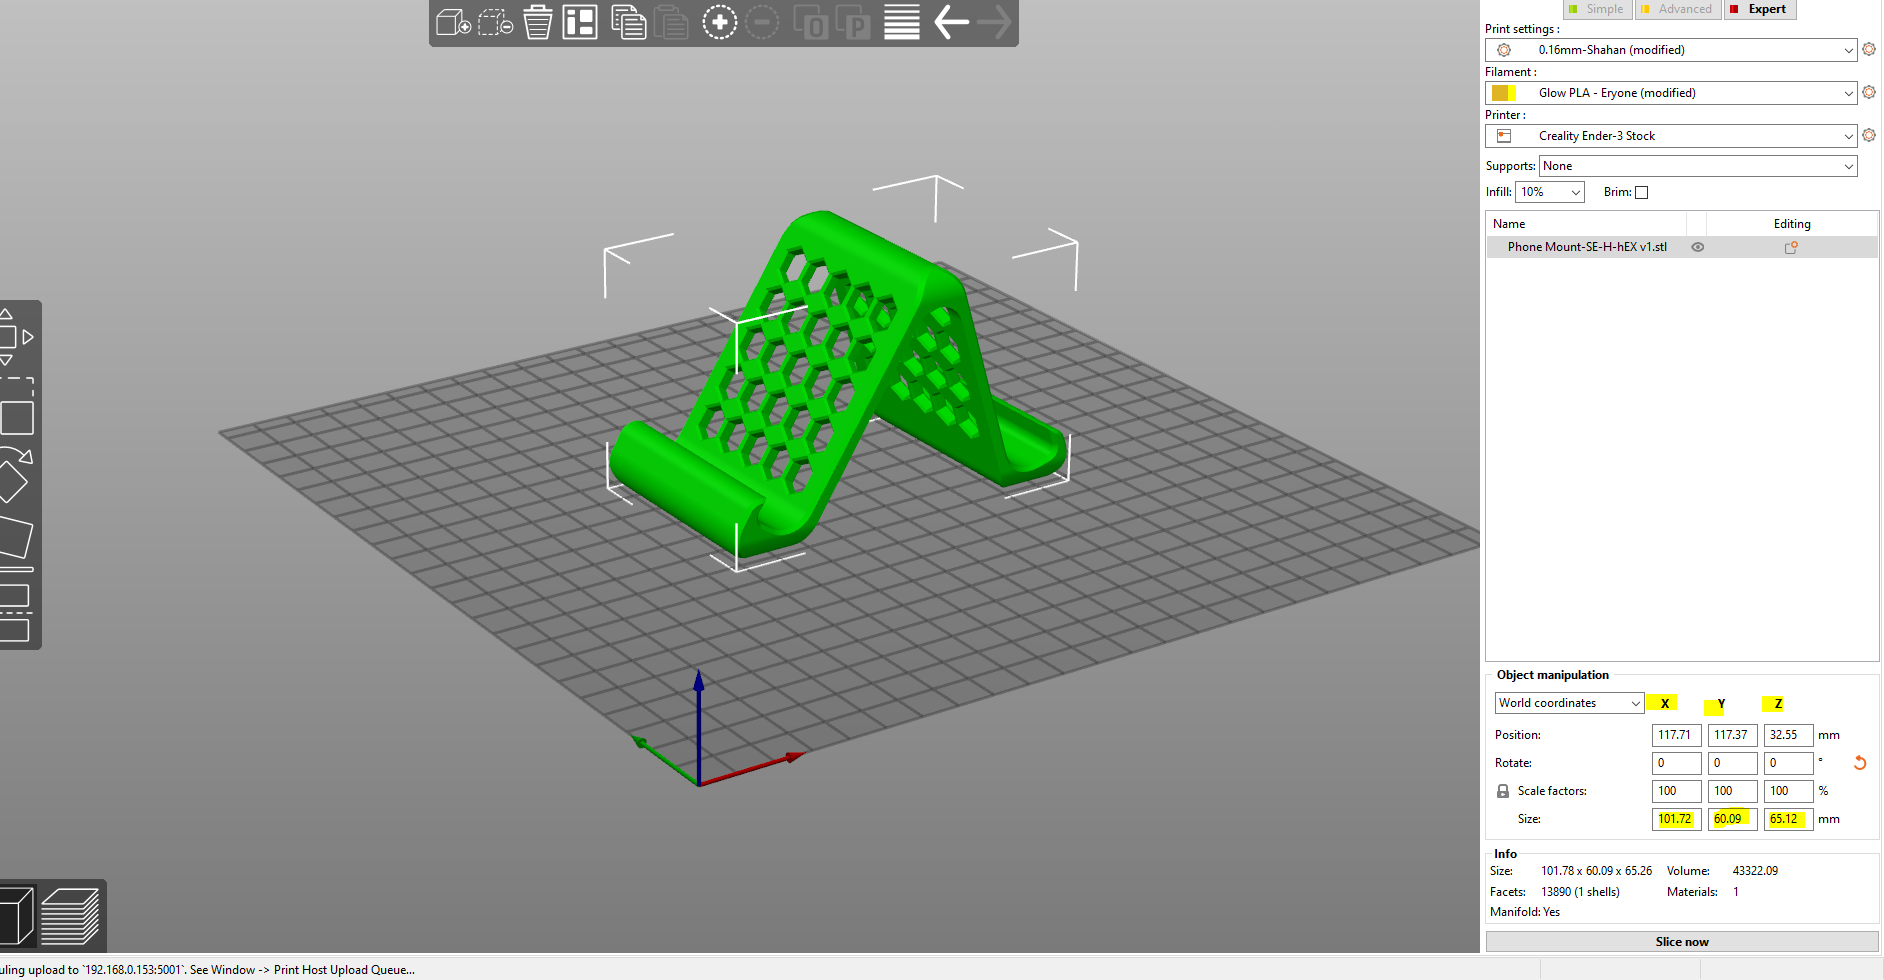This screenshot has width=1884, height=980.
Task: Activate the Place on face tool
Action: [16, 536]
